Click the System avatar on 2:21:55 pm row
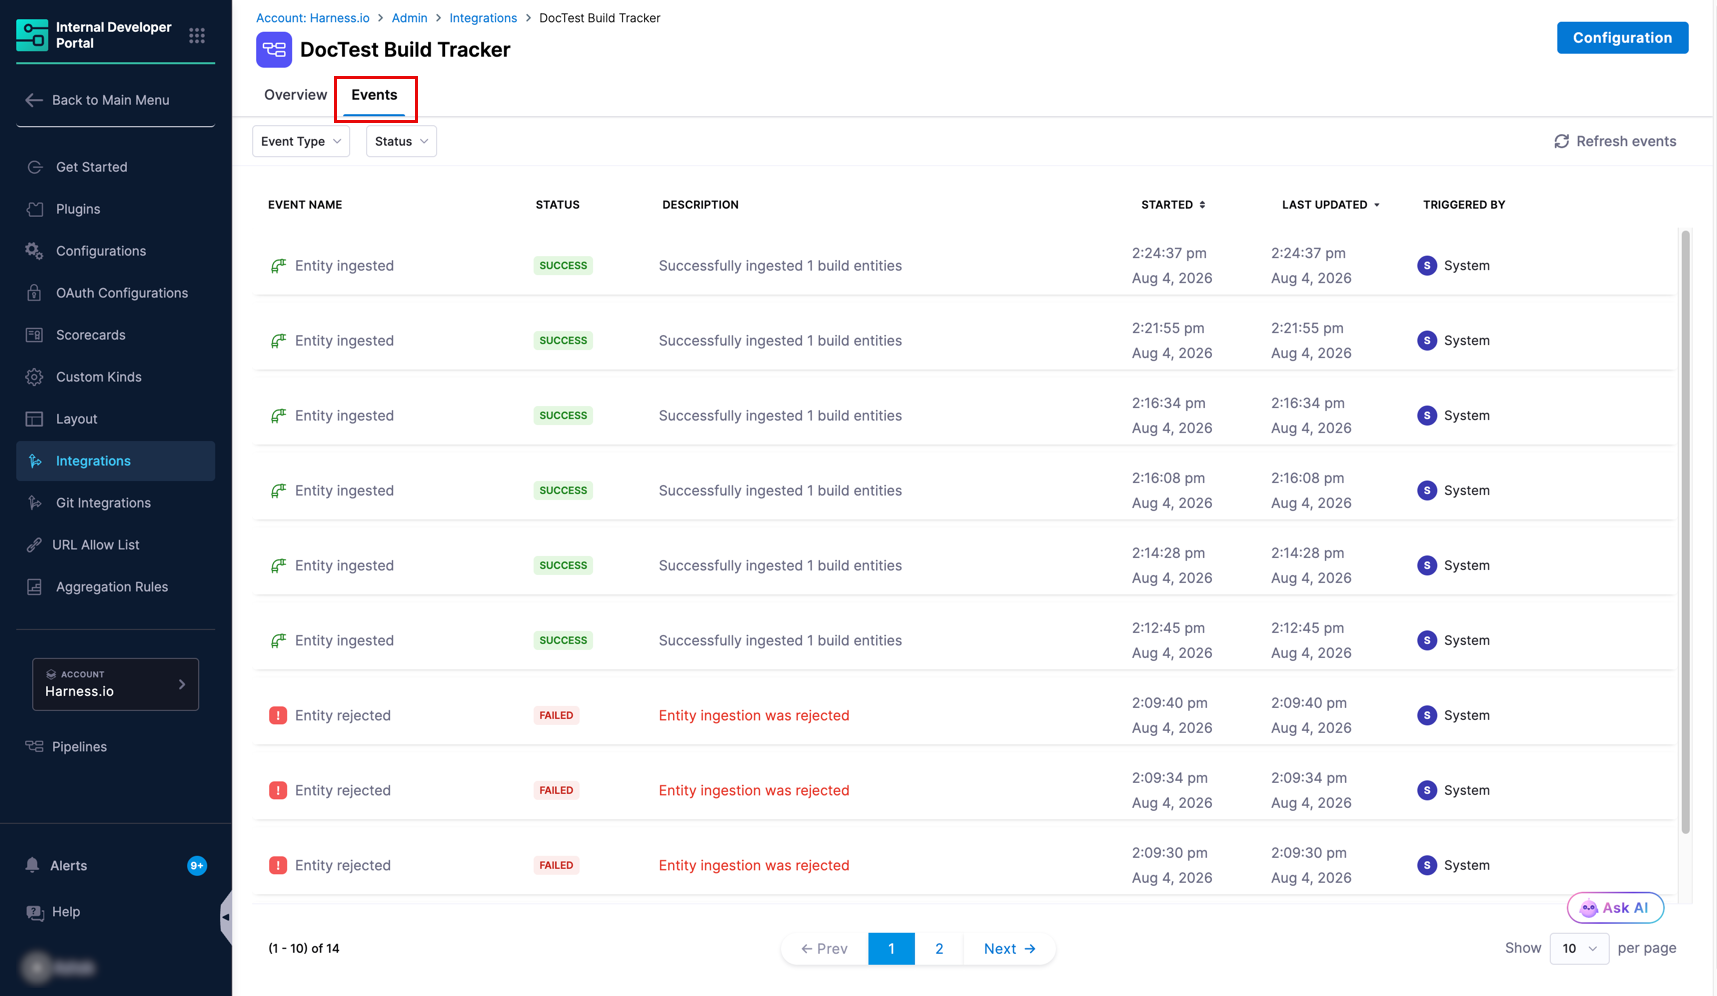Viewport: 1717px width, 996px height. [1427, 340]
